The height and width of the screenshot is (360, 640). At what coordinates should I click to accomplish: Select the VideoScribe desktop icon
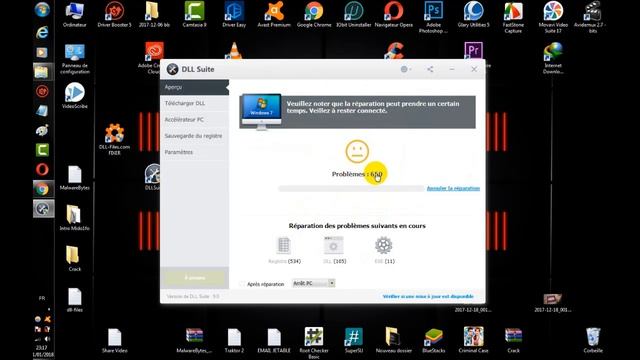coord(75,96)
